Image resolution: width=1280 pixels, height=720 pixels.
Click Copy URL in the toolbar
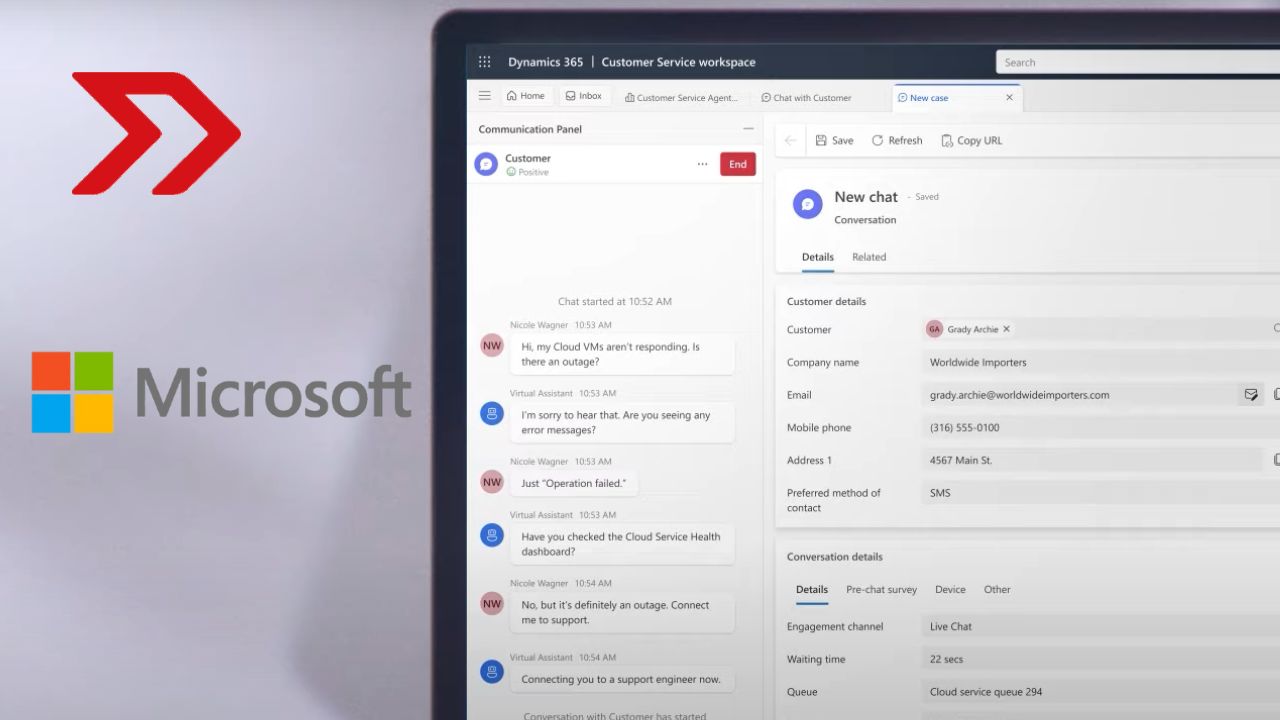coord(971,141)
